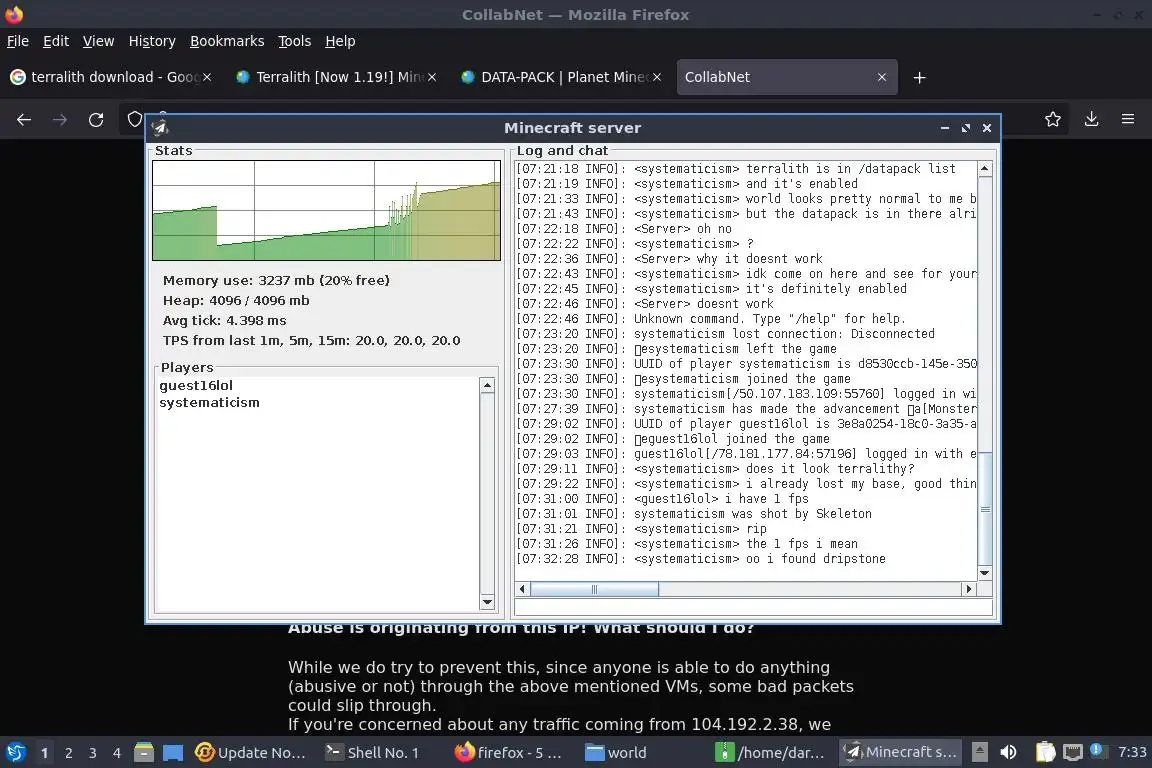Open the Edit menu in Firefox

coord(56,41)
